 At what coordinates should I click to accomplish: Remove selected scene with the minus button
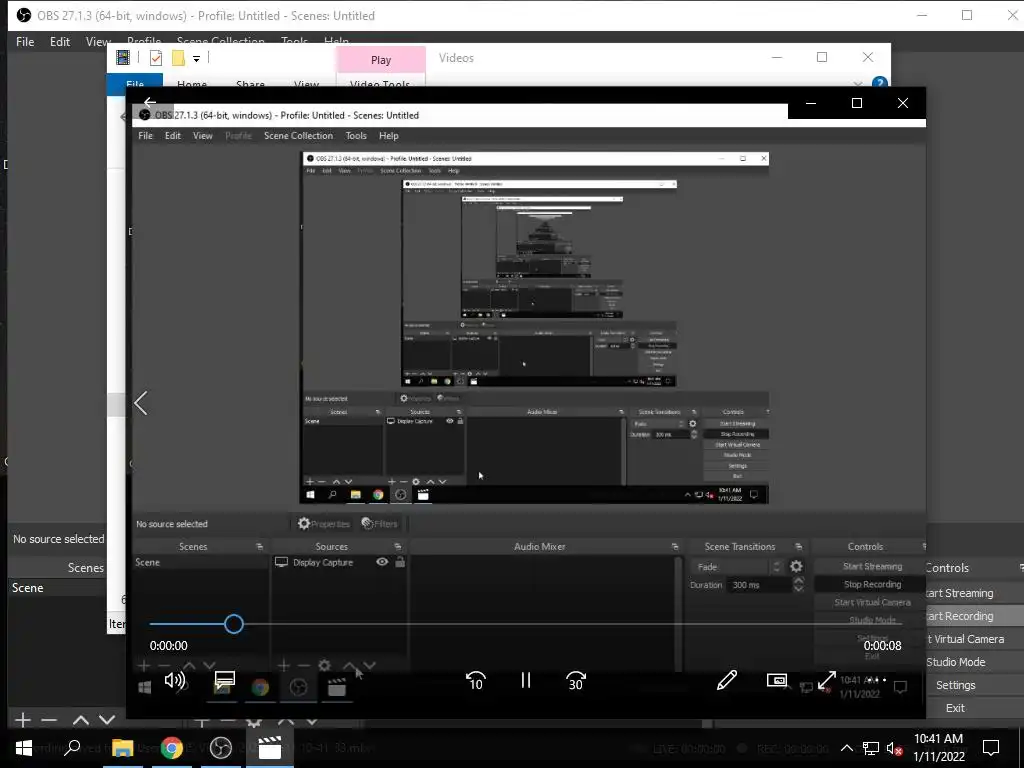coord(49,720)
